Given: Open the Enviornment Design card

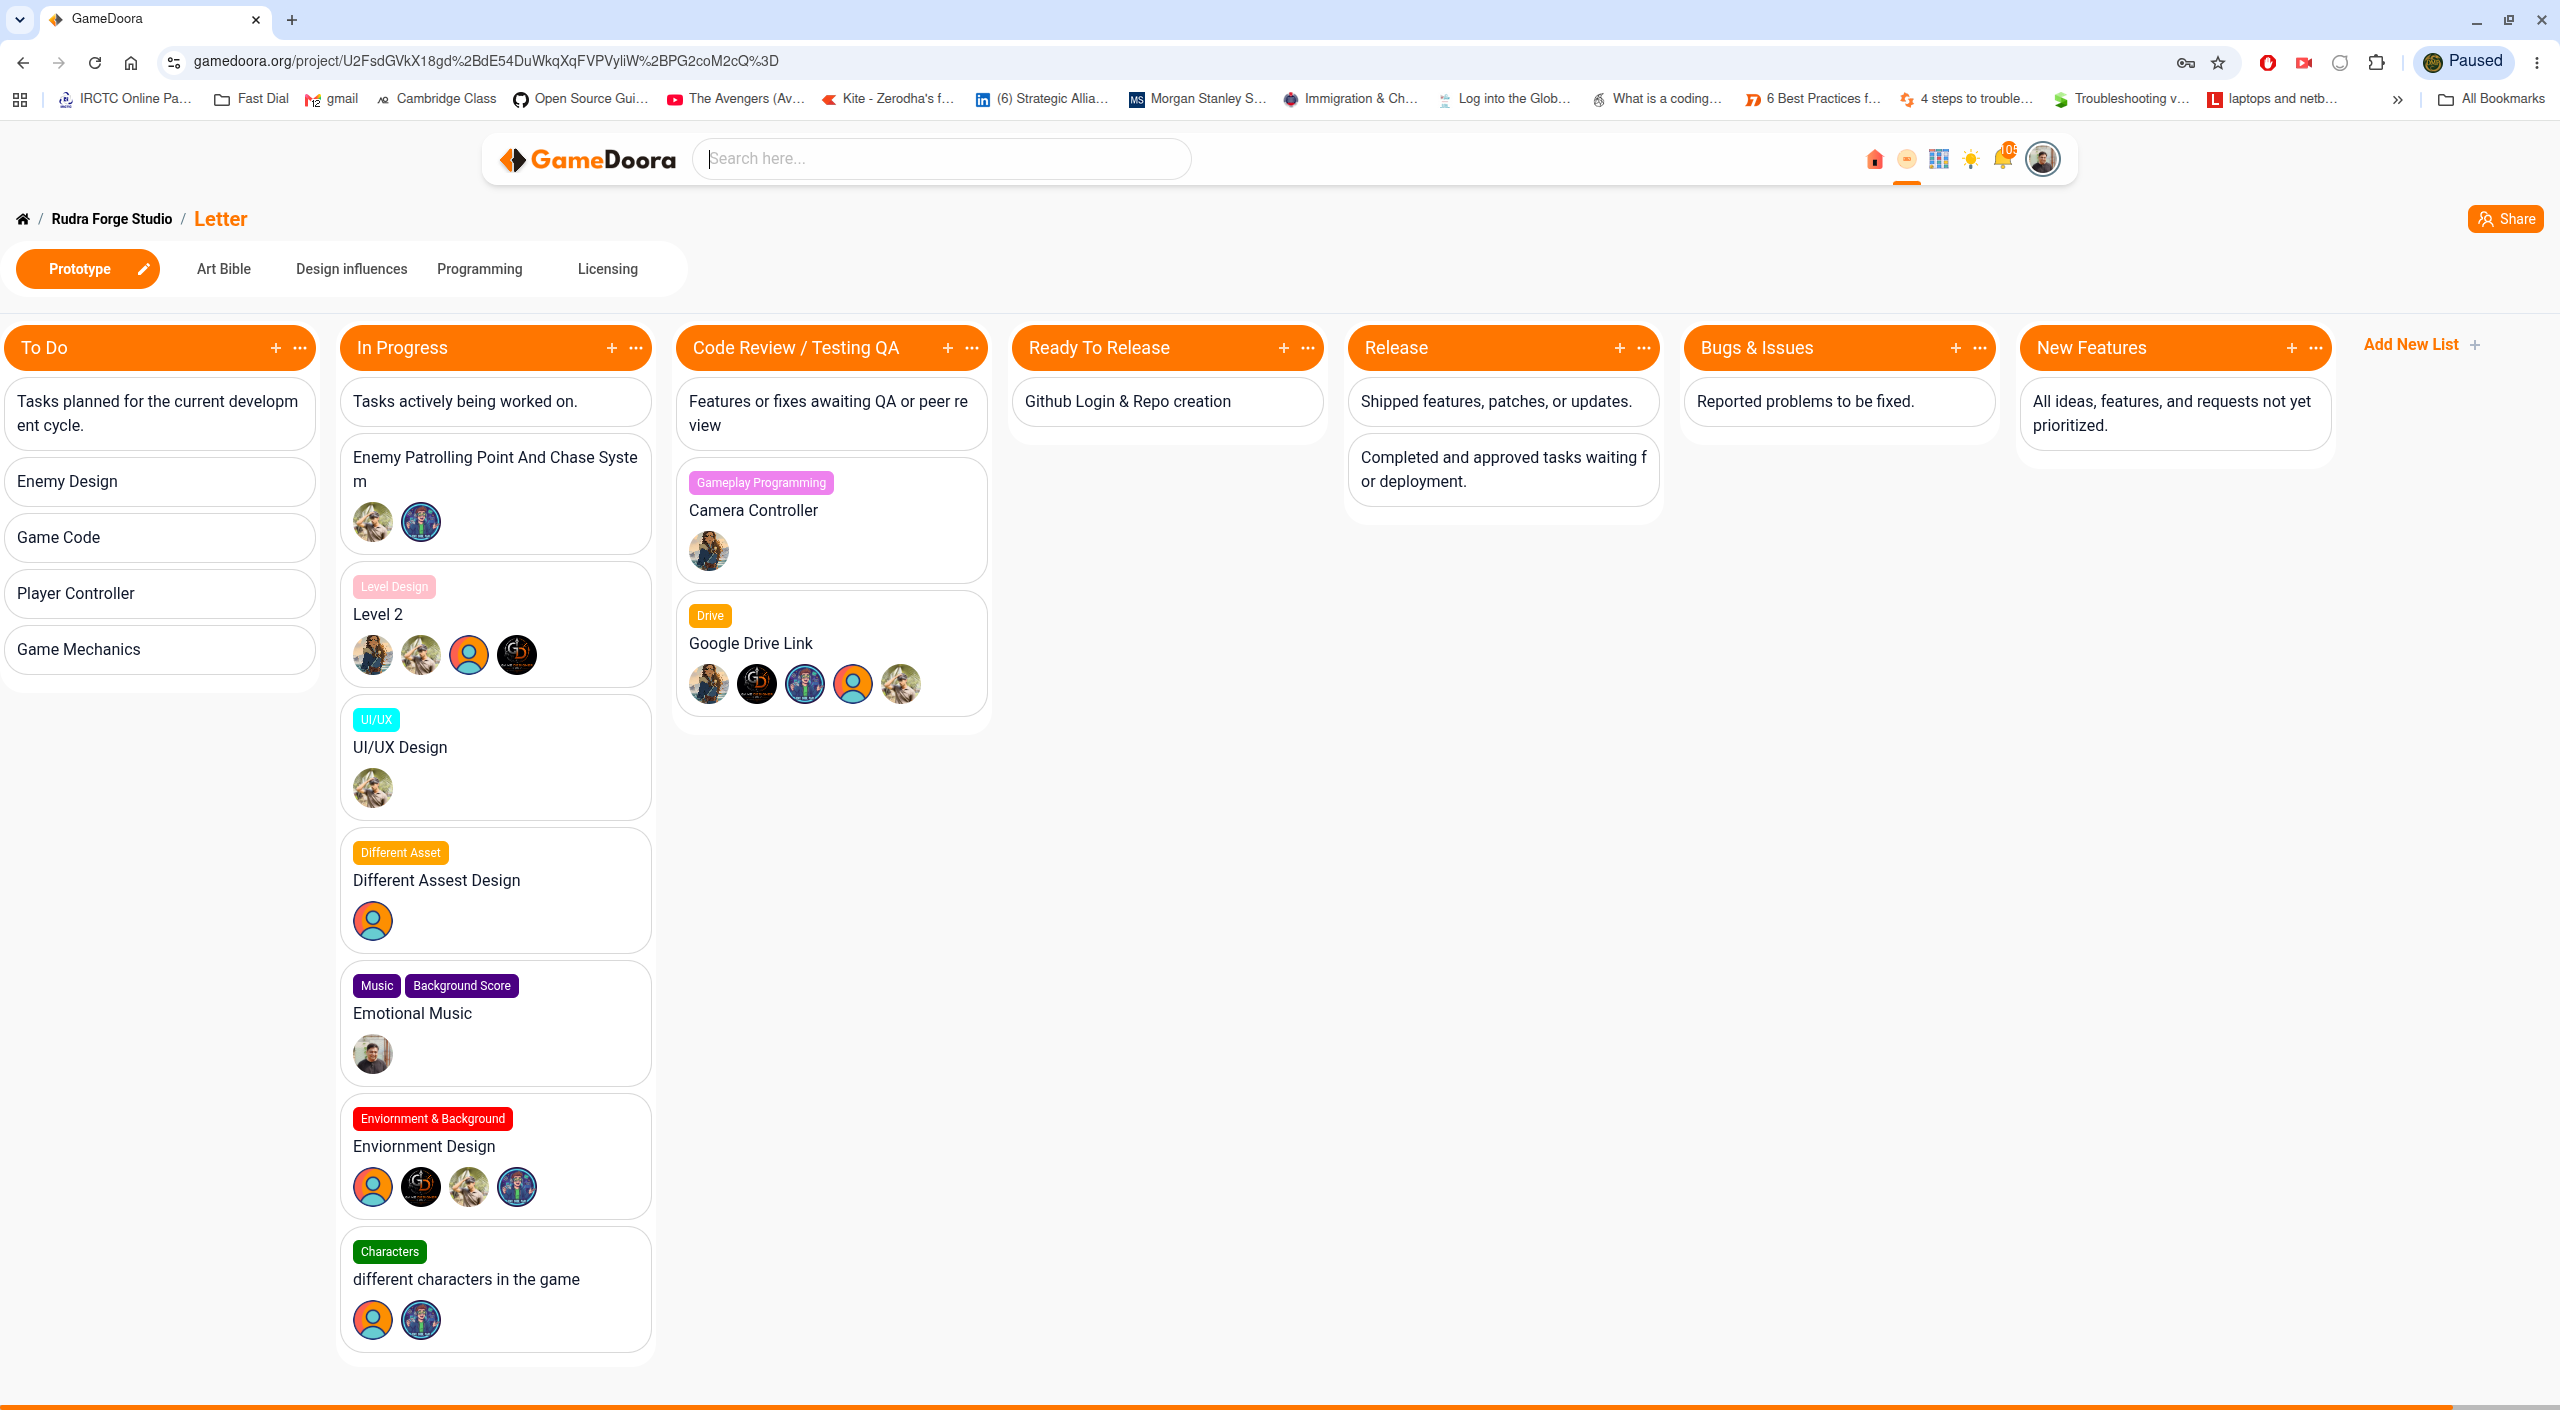Looking at the screenshot, I should point(496,1157).
